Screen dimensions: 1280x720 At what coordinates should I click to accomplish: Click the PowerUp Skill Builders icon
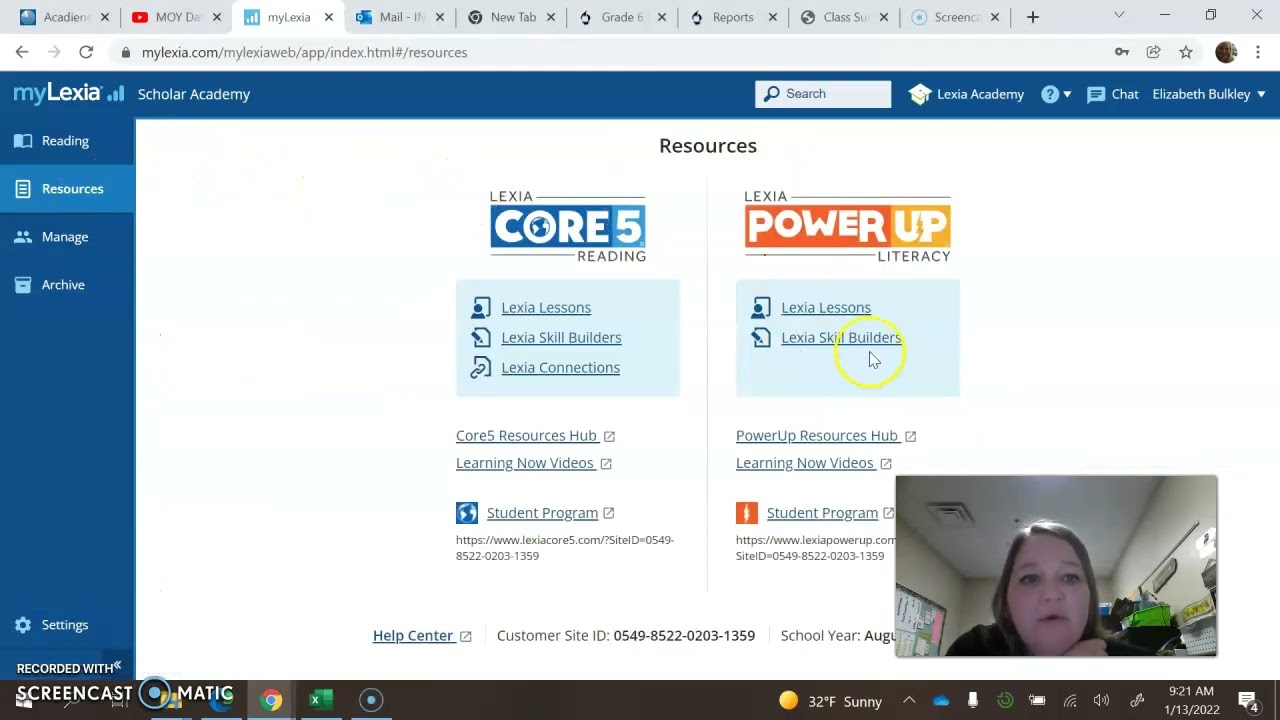click(761, 338)
